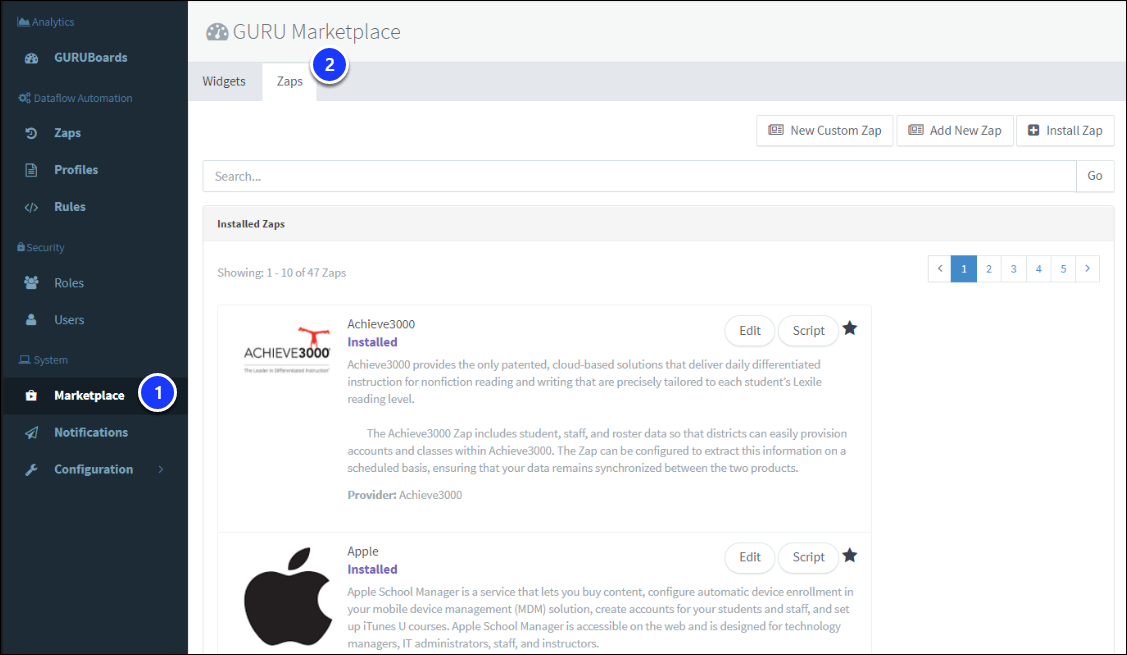This screenshot has width=1127, height=655.
Task: Click the GURU Marketplace header icon
Action: [x=217, y=32]
